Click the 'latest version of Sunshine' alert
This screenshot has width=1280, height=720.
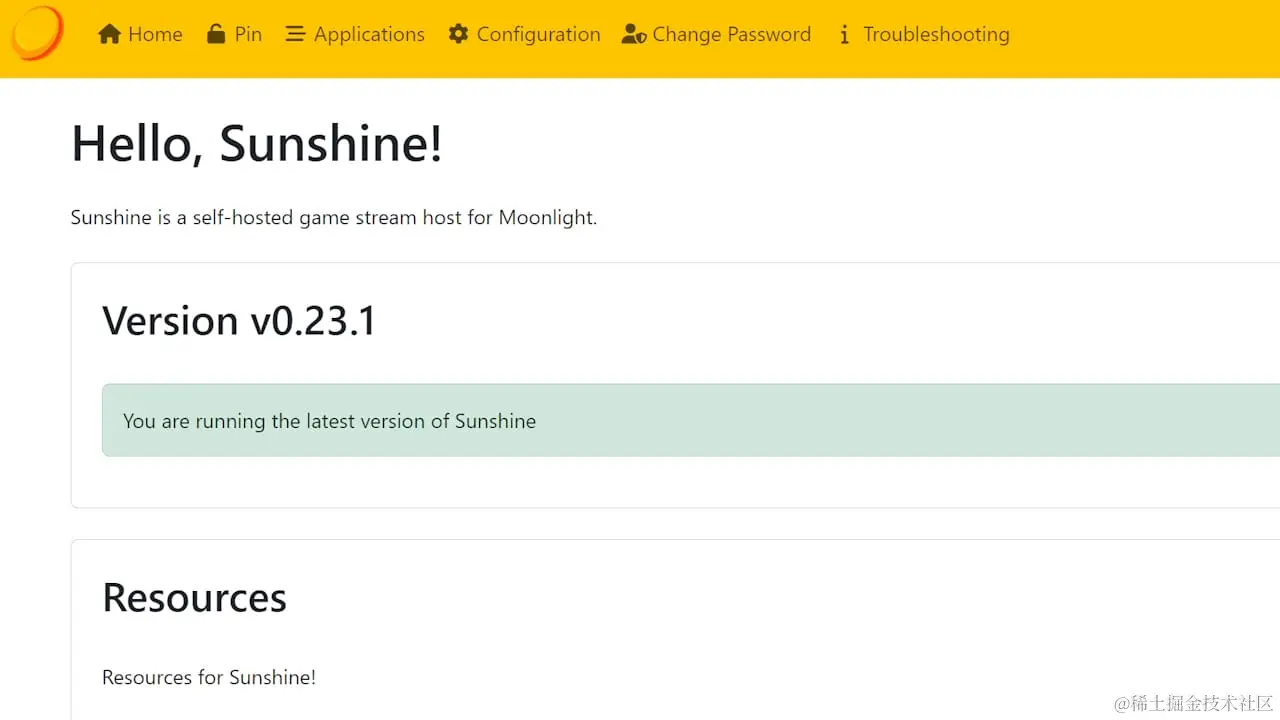click(x=691, y=420)
